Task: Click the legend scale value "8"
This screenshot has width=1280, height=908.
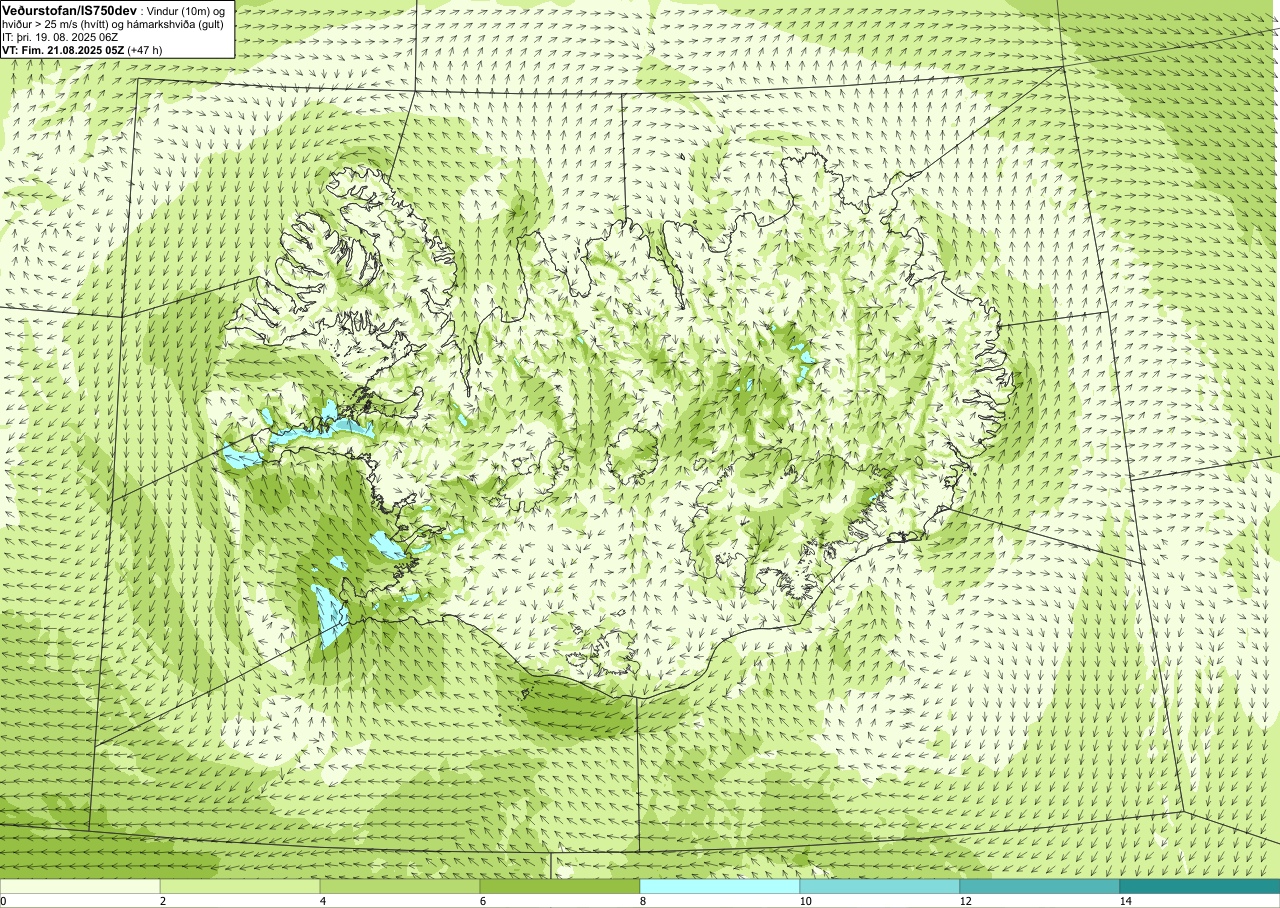Action: (x=643, y=901)
